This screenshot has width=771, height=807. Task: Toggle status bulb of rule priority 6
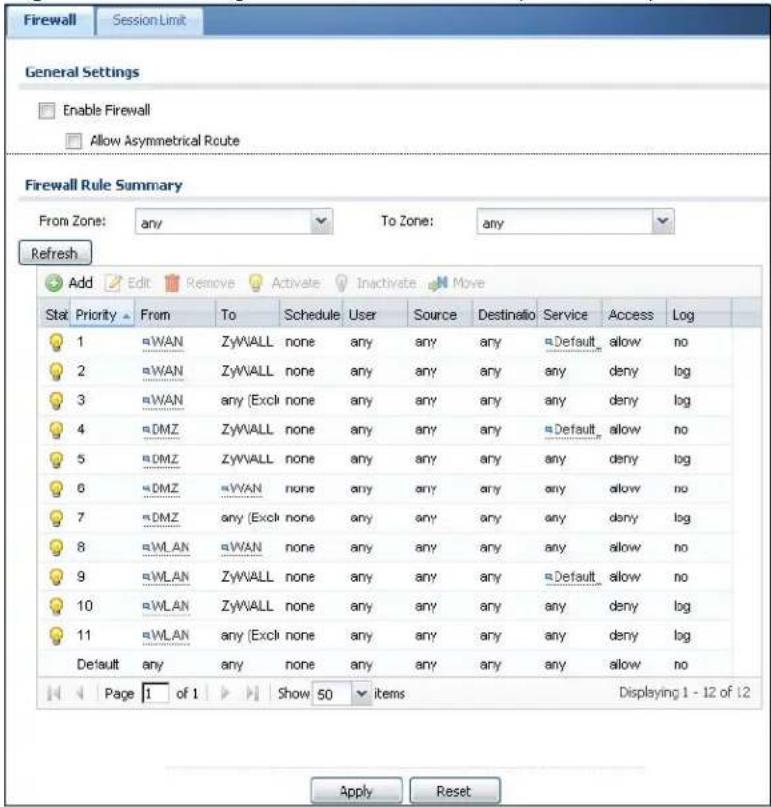(x=56, y=488)
